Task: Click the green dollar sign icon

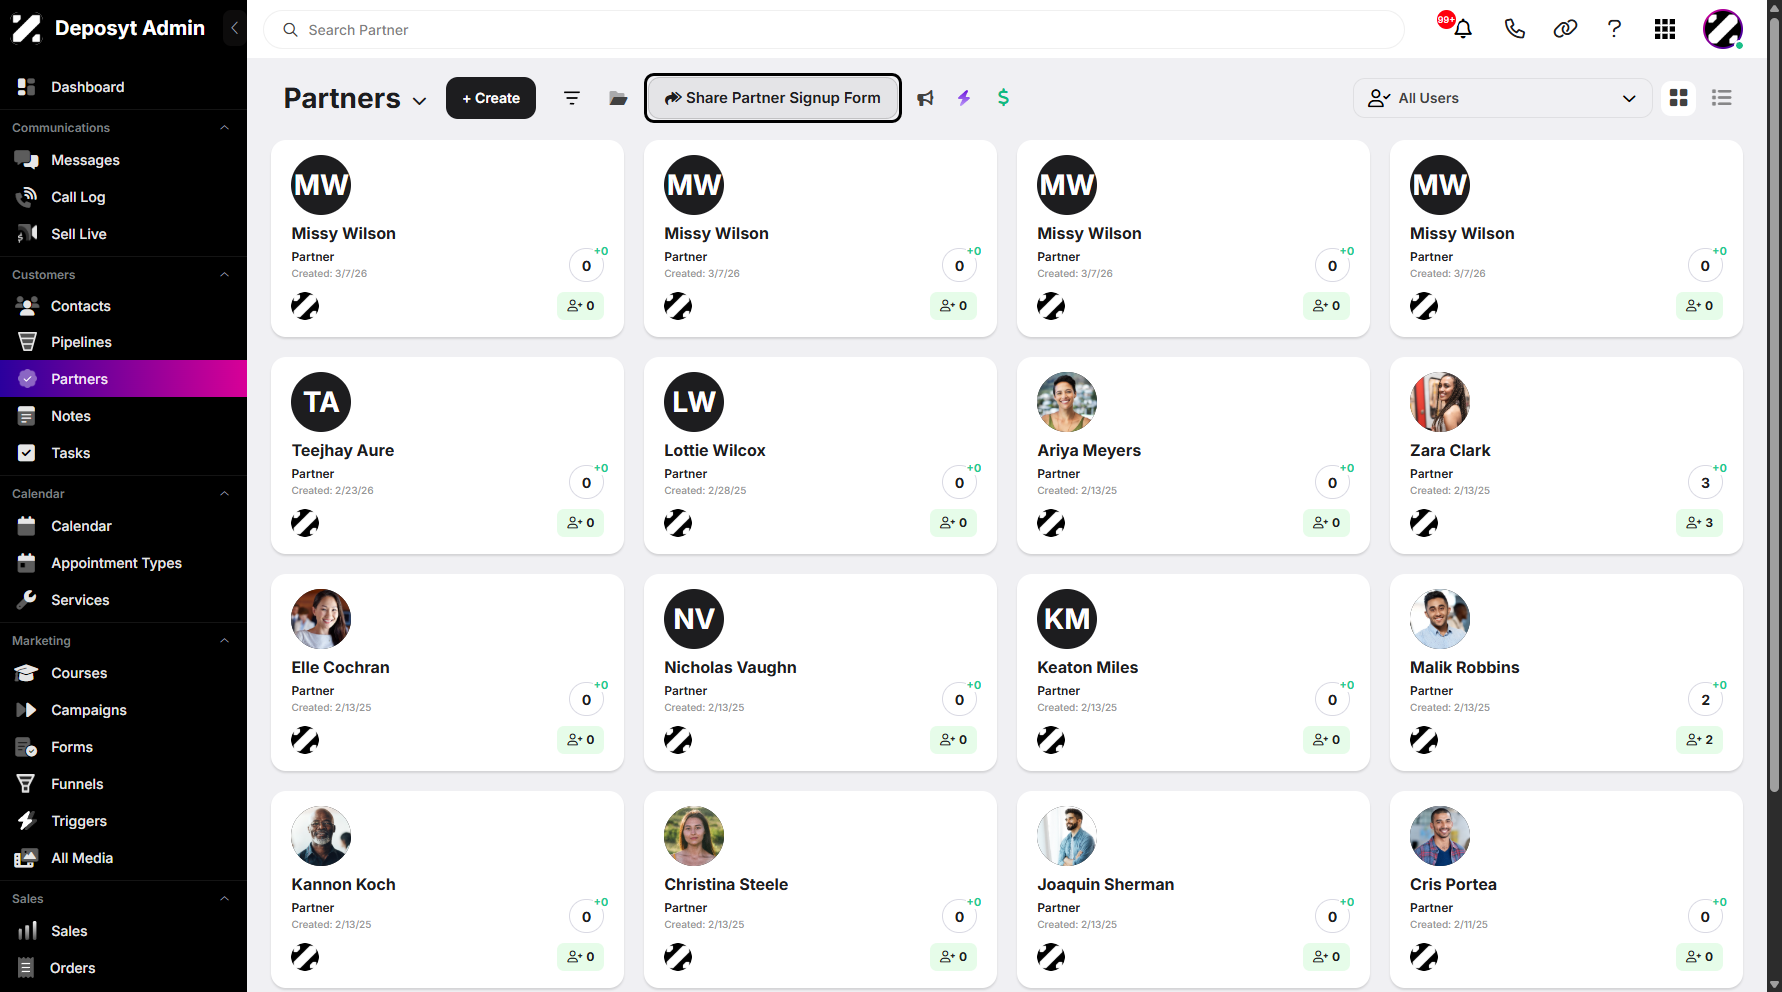Action: 1003,98
